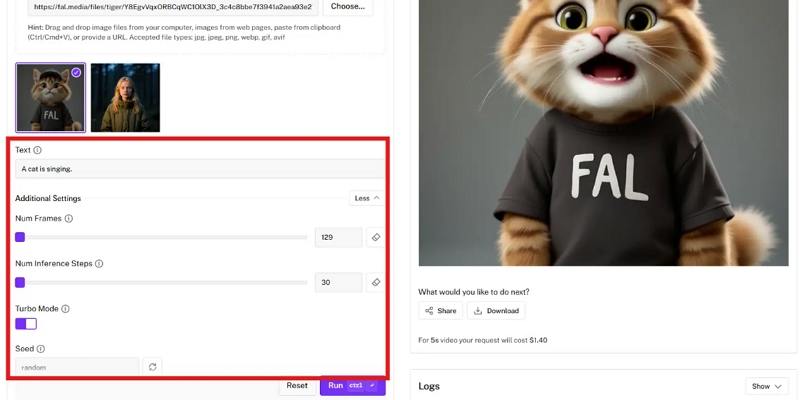
Task: Click the Seed input field
Action: [x=77, y=367]
